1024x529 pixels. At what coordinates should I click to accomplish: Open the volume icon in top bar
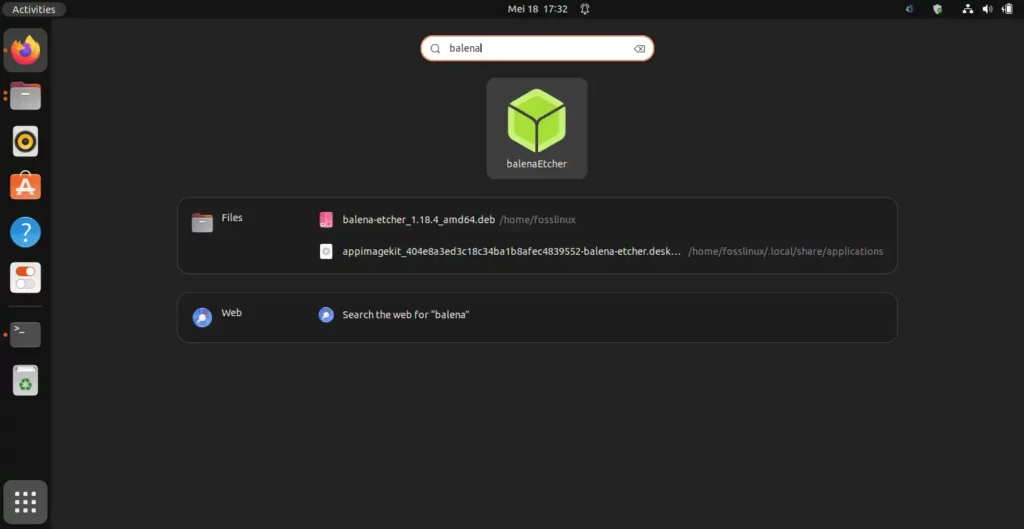[987, 9]
